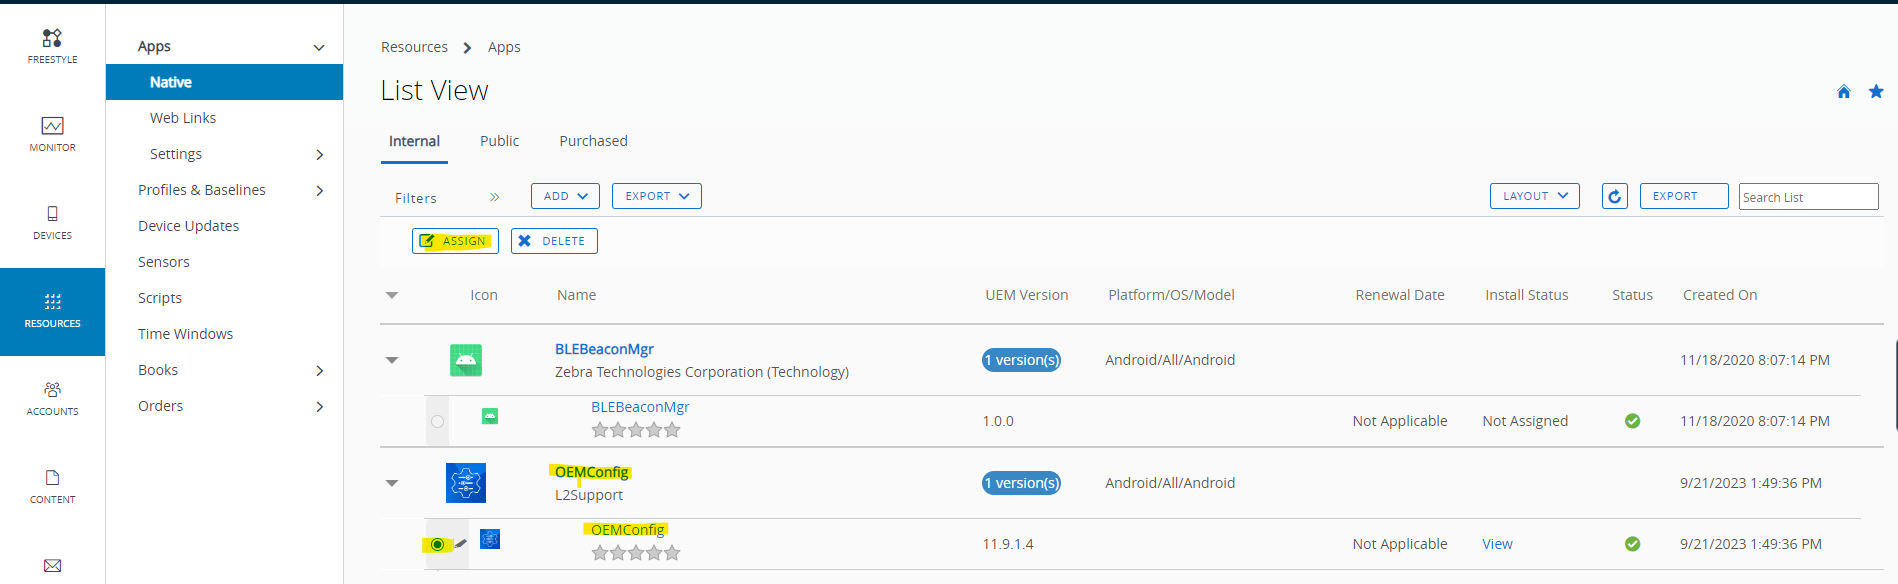Open the LAYOUT dropdown
Image resolution: width=1898 pixels, height=584 pixels.
coord(1535,196)
